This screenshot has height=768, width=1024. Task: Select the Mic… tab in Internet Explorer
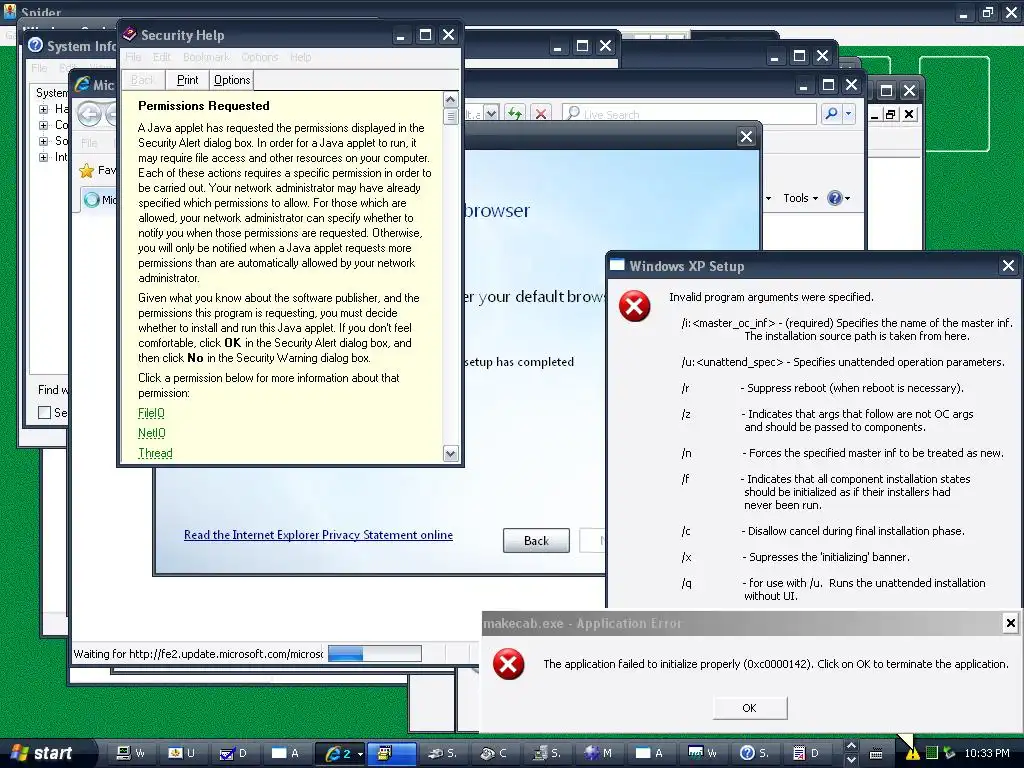(99, 199)
